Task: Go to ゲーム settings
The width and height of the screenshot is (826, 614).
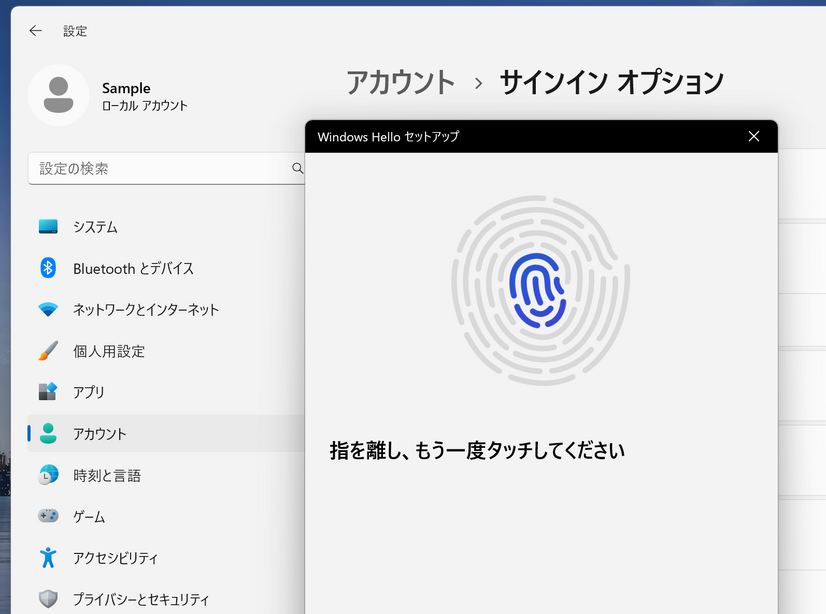Action: (166, 516)
